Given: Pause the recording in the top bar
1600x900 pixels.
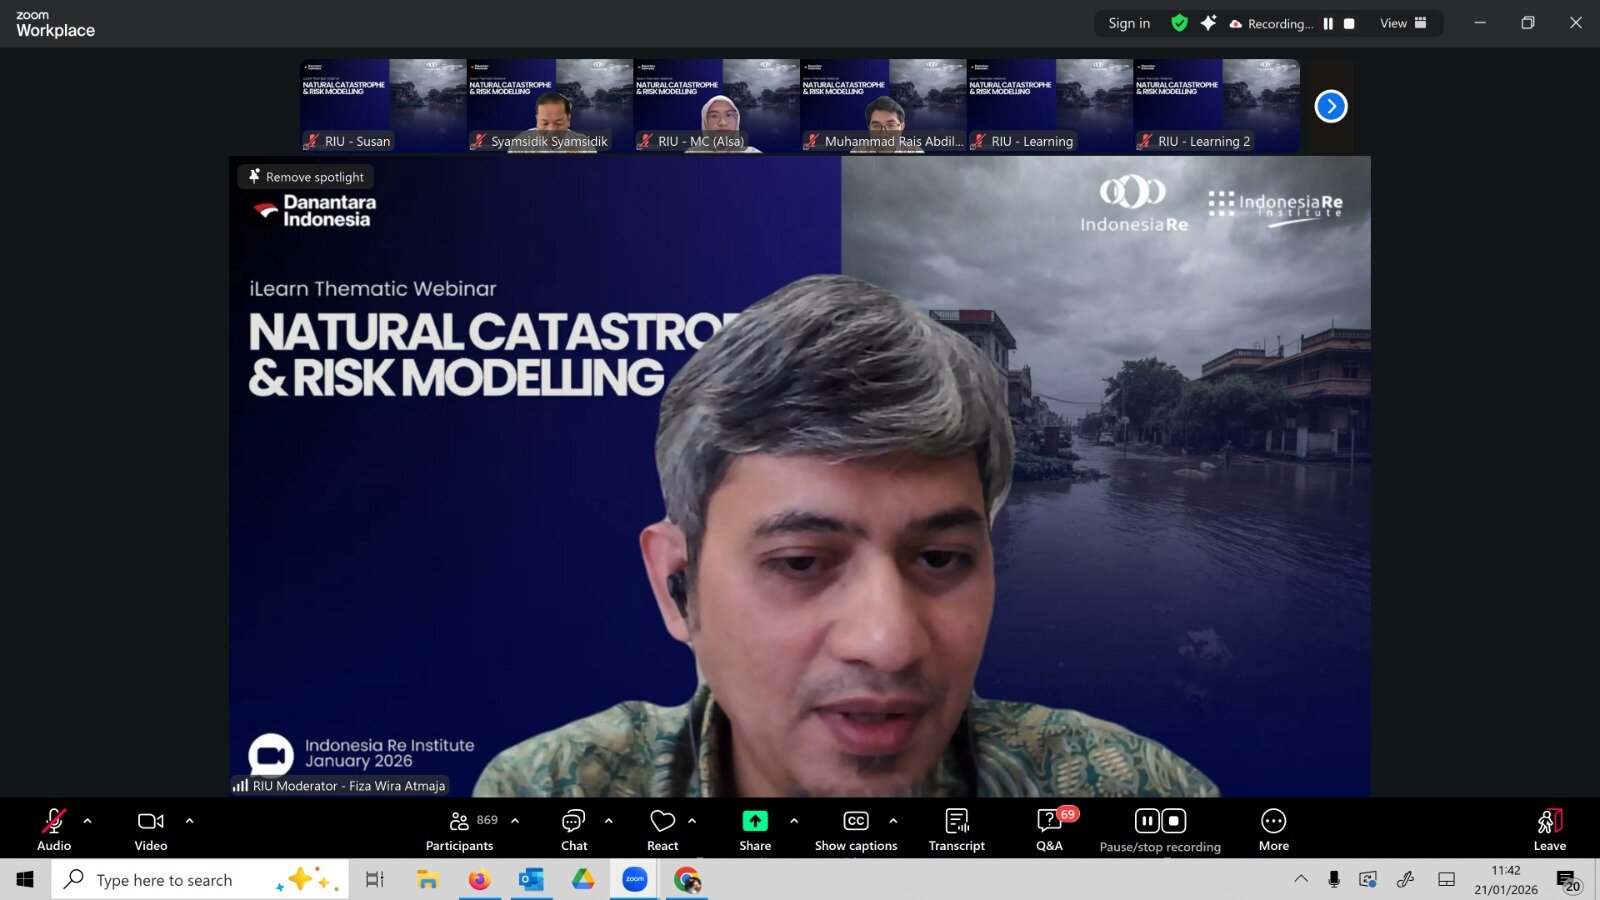Looking at the screenshot, I should [x=1328, y=24].
